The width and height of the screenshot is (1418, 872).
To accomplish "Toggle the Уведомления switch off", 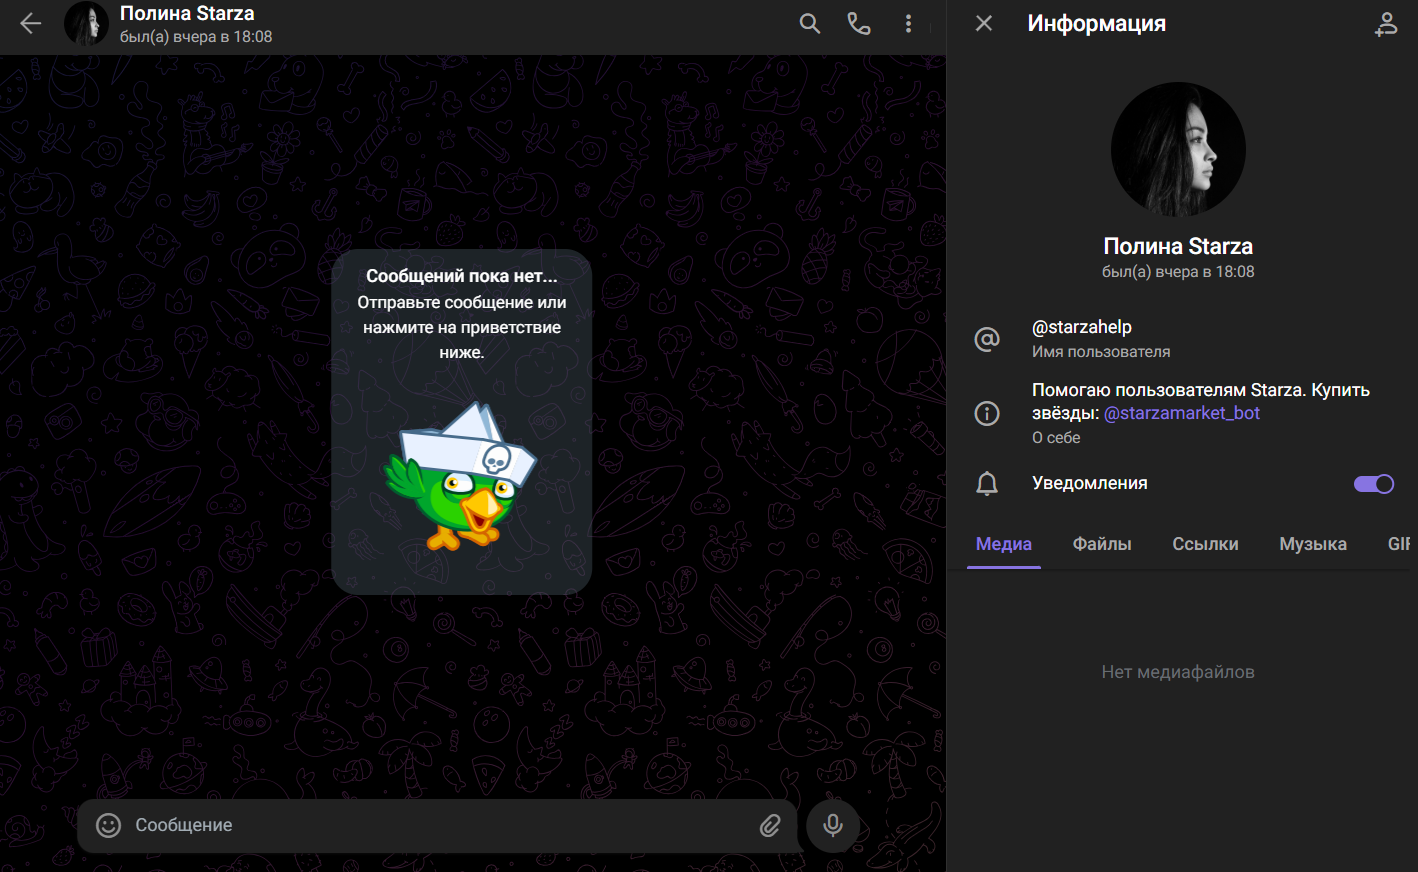I will [x=1373, y=484].
